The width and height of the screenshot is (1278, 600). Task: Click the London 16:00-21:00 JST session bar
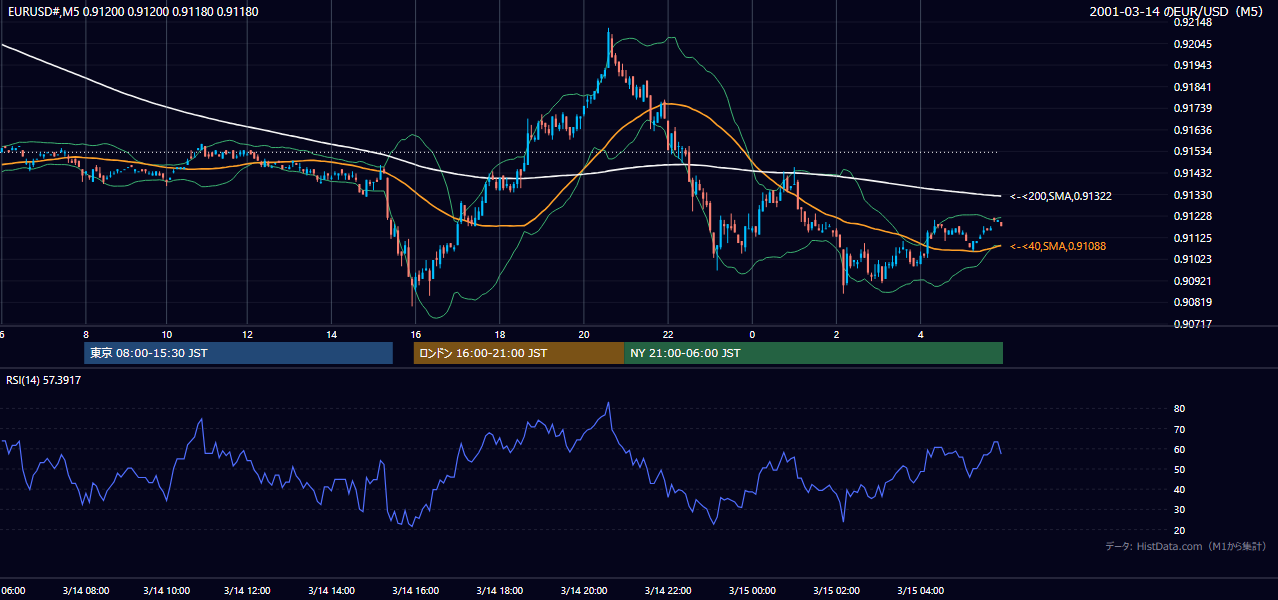tap(518, 353)
